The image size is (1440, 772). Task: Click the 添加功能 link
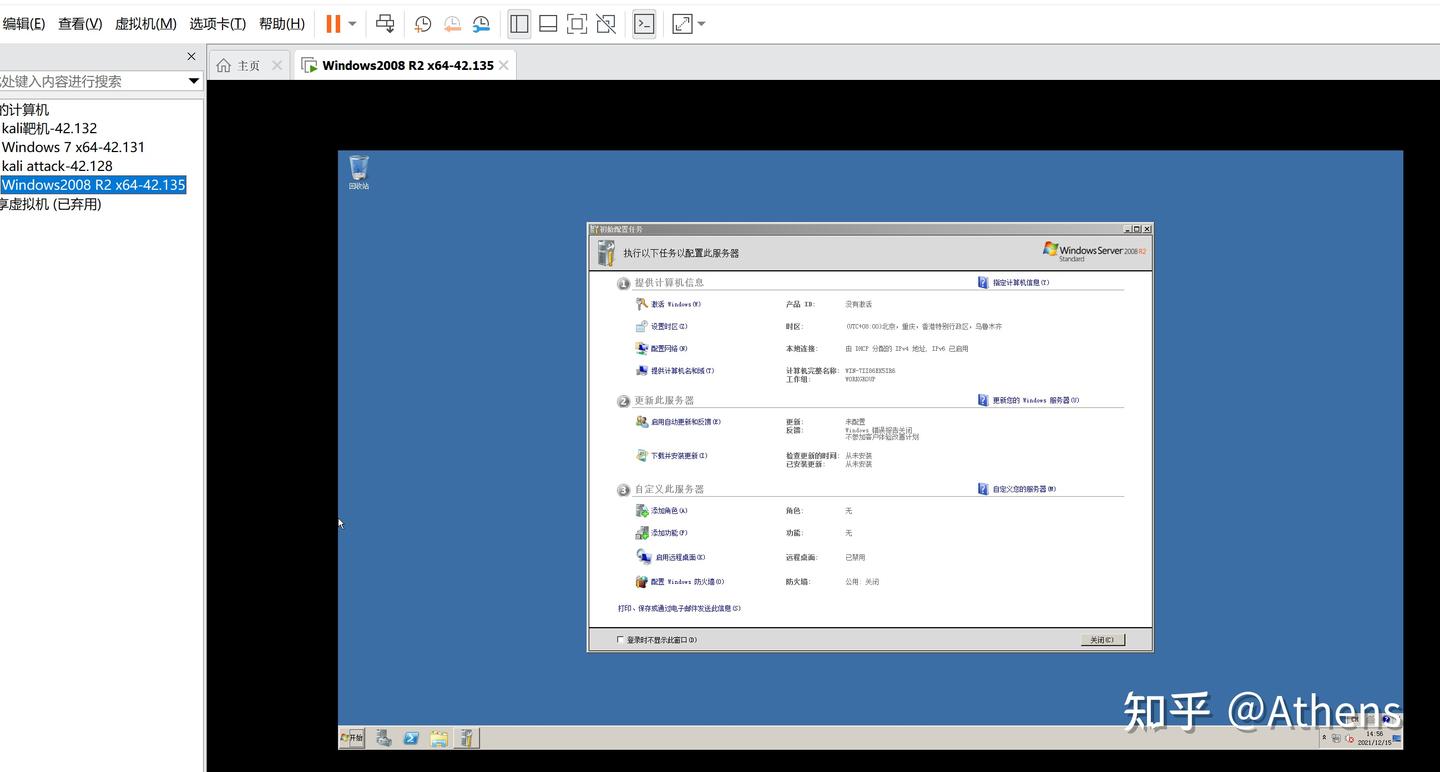point(669,533)
